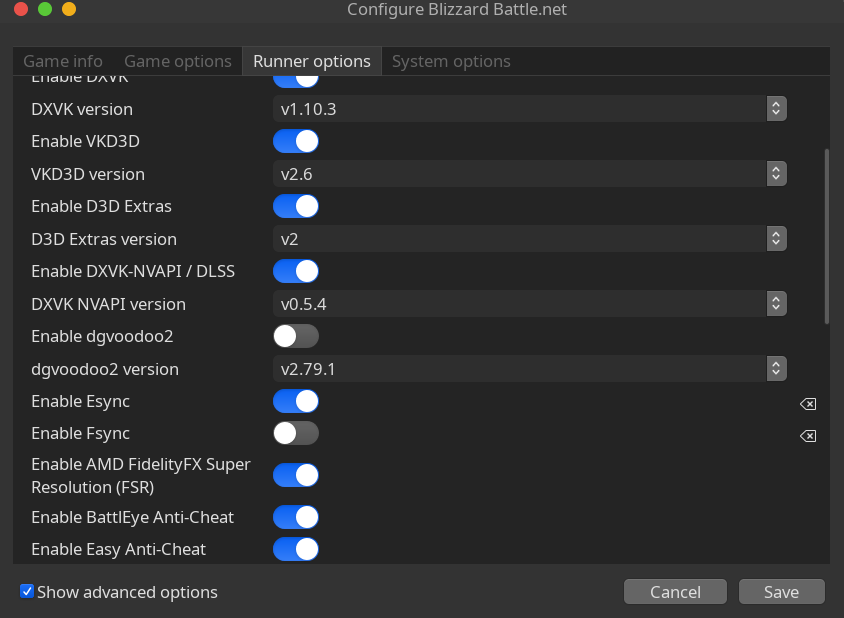Switch to the Game options tab
The width and height of the screenshot is (844, 618).
(178, 61)
